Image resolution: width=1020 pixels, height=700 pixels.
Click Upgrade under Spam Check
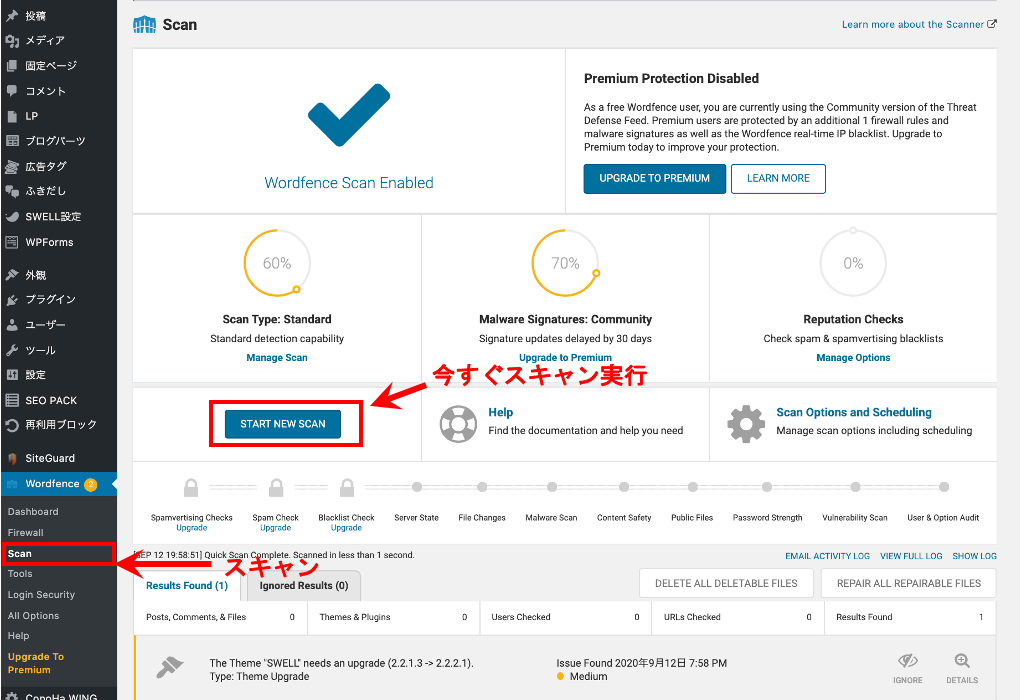pyautogui.click(x=276, y=528)
